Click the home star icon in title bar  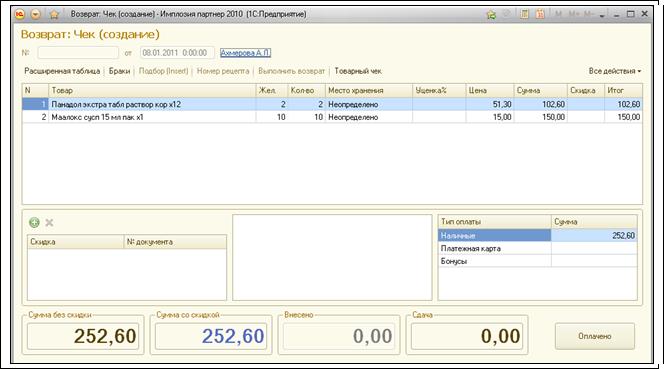[x=54, y=14]
